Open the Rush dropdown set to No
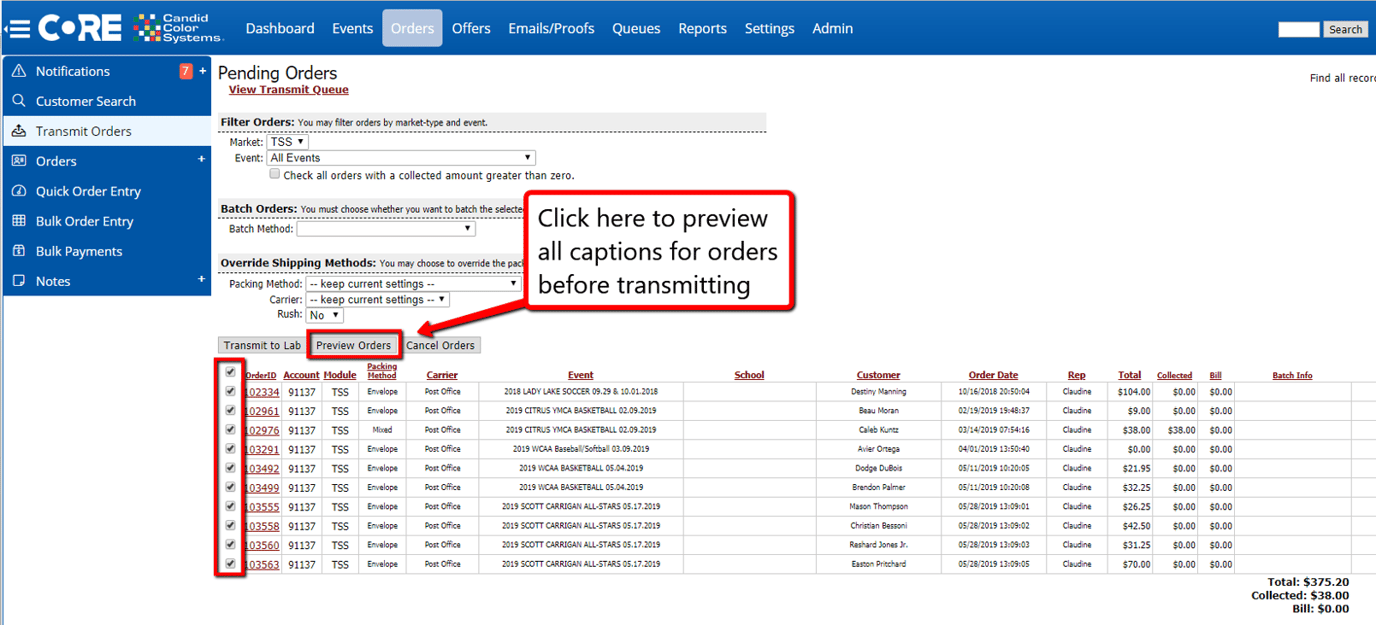The height and width of the screenshot is (625, 1376). pos(324,314)
